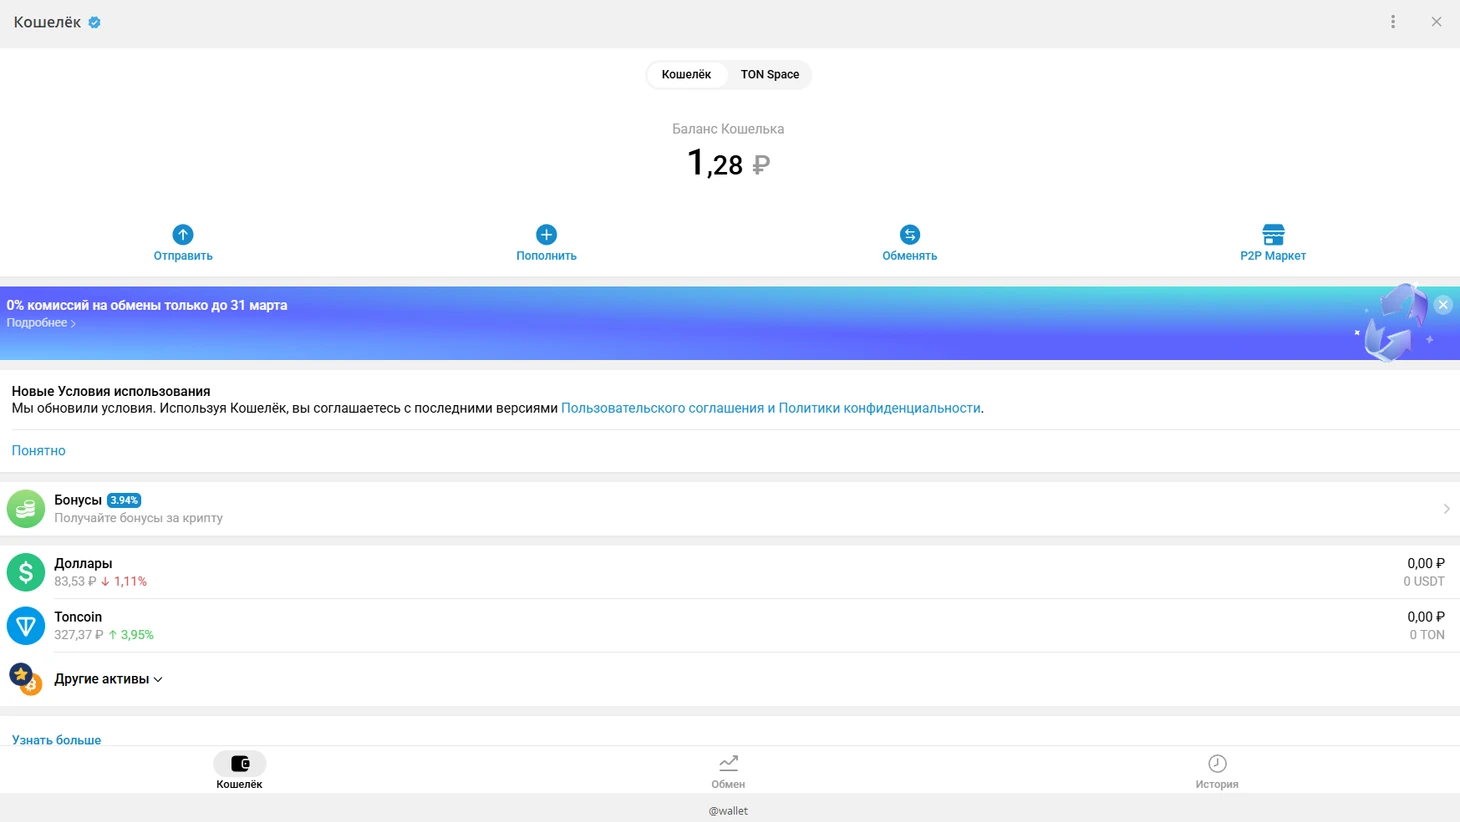Switch to the TON Space tab
Viewport: 1460px width, 822px height.
pyautogui.click(x=770, y=75)
